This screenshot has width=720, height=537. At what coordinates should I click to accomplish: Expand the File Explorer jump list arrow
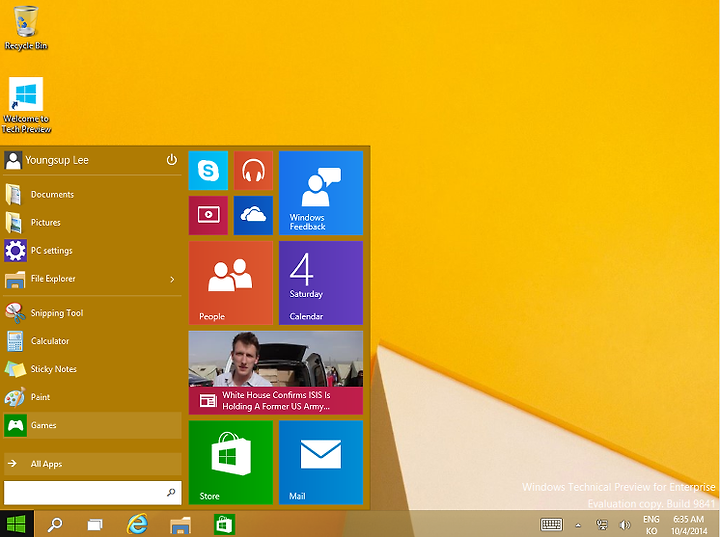[172, 279]
